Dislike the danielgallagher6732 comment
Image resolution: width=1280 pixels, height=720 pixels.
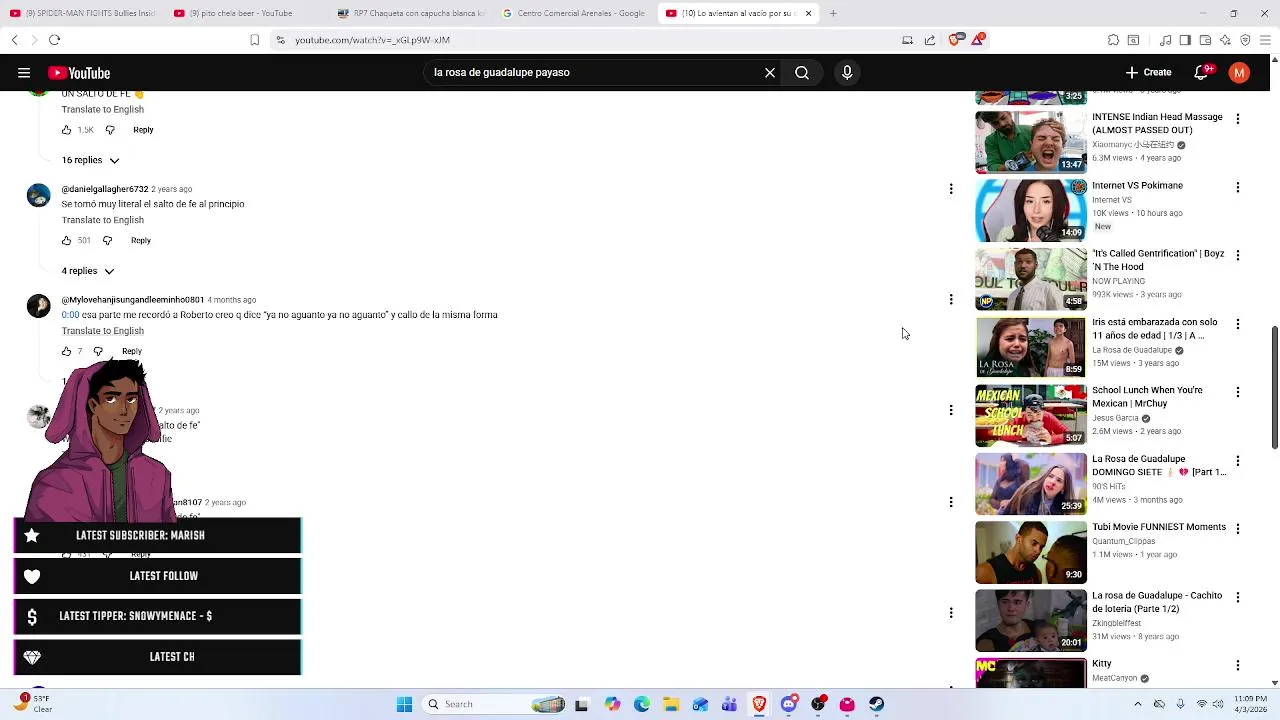coord(107,241)
